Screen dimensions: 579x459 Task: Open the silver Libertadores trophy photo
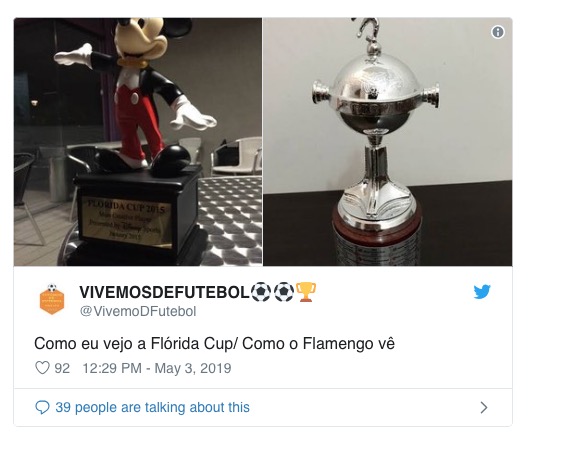pos(388,142)
